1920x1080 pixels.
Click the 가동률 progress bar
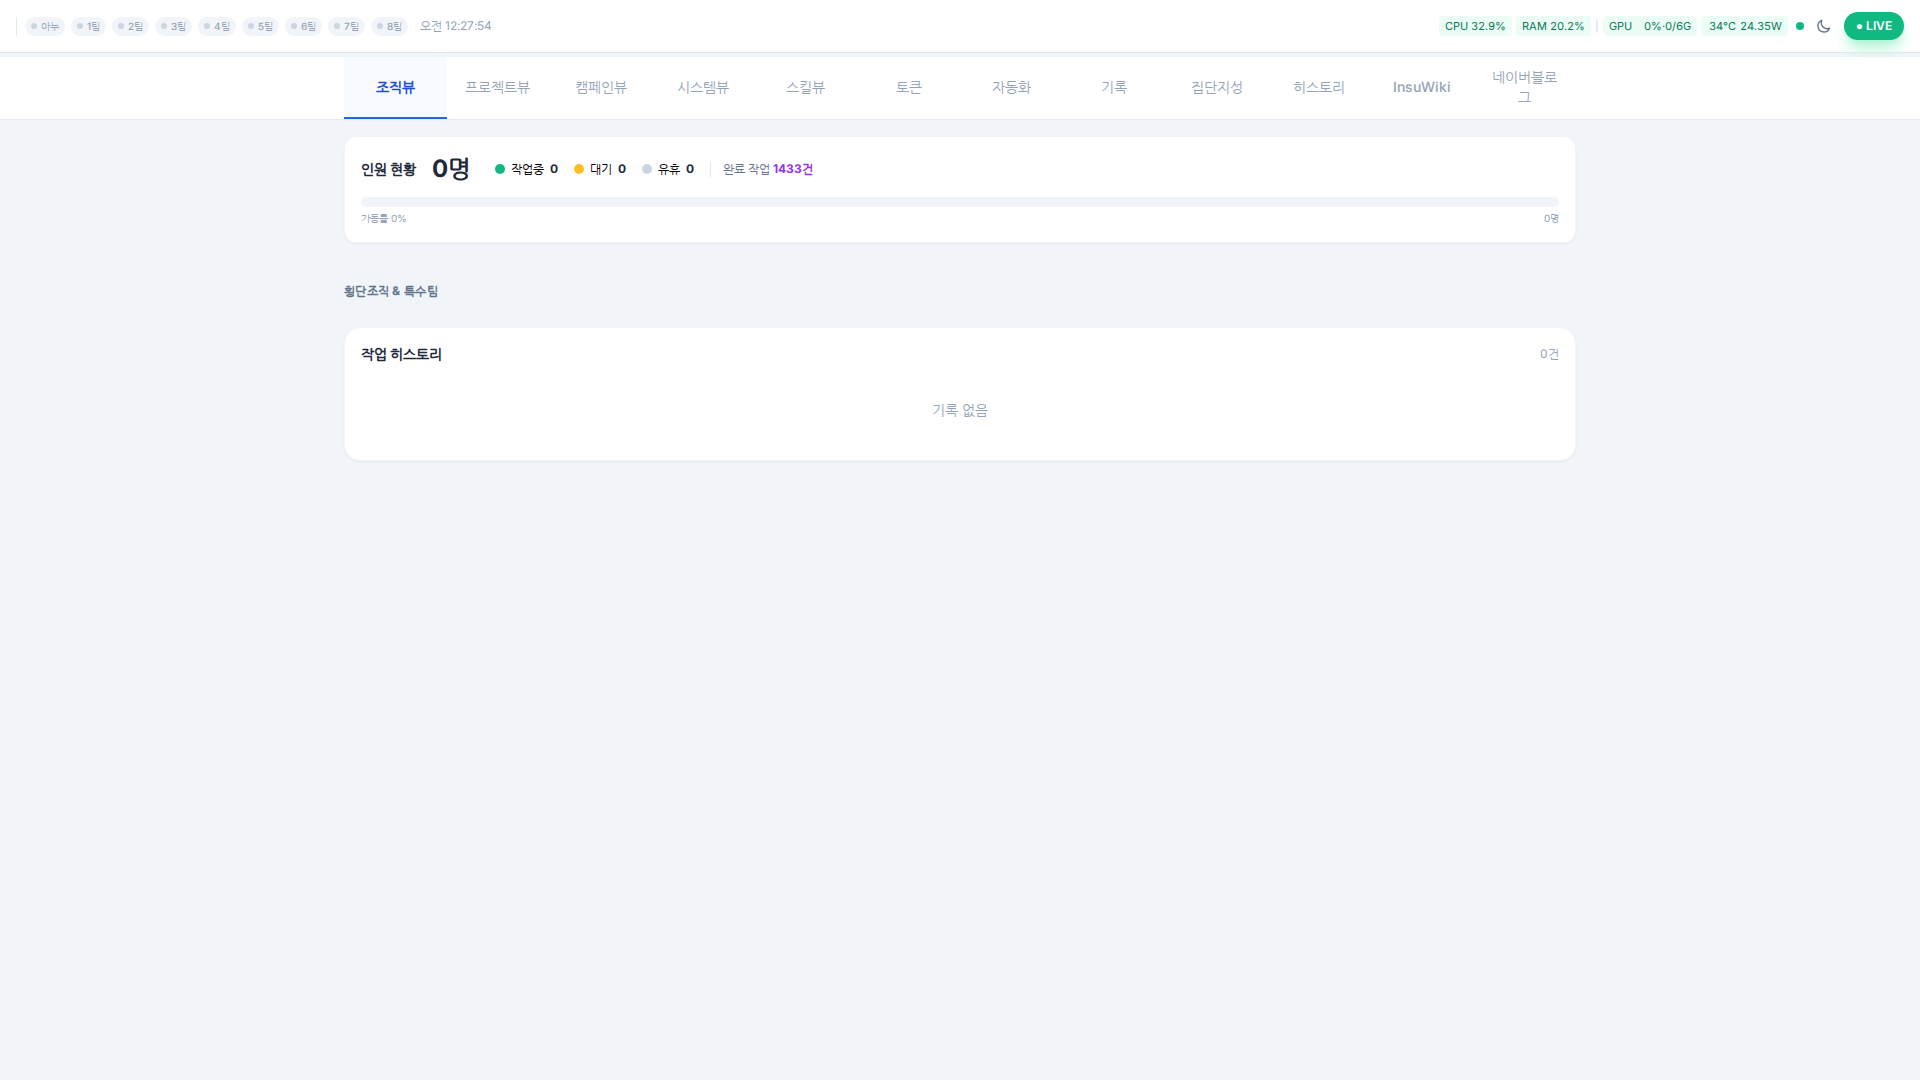959,202
